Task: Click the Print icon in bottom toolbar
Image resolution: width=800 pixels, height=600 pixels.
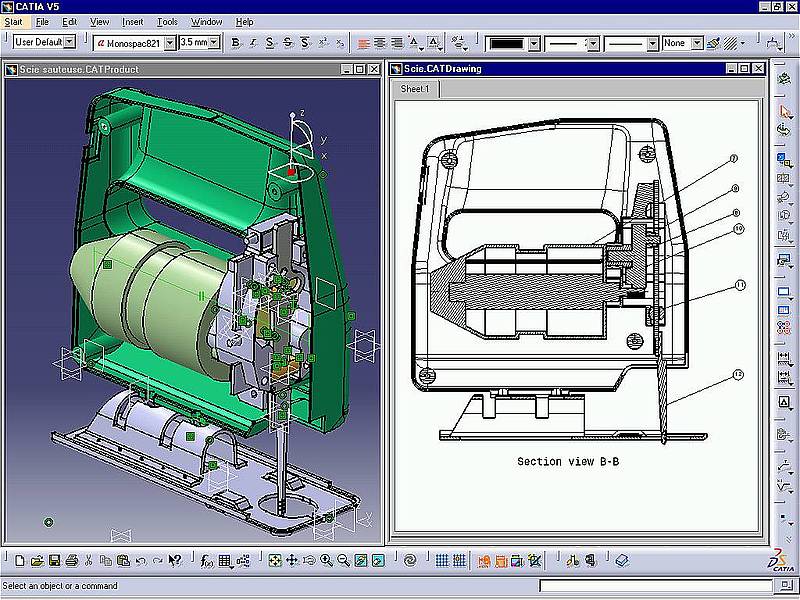Action: 71,561
